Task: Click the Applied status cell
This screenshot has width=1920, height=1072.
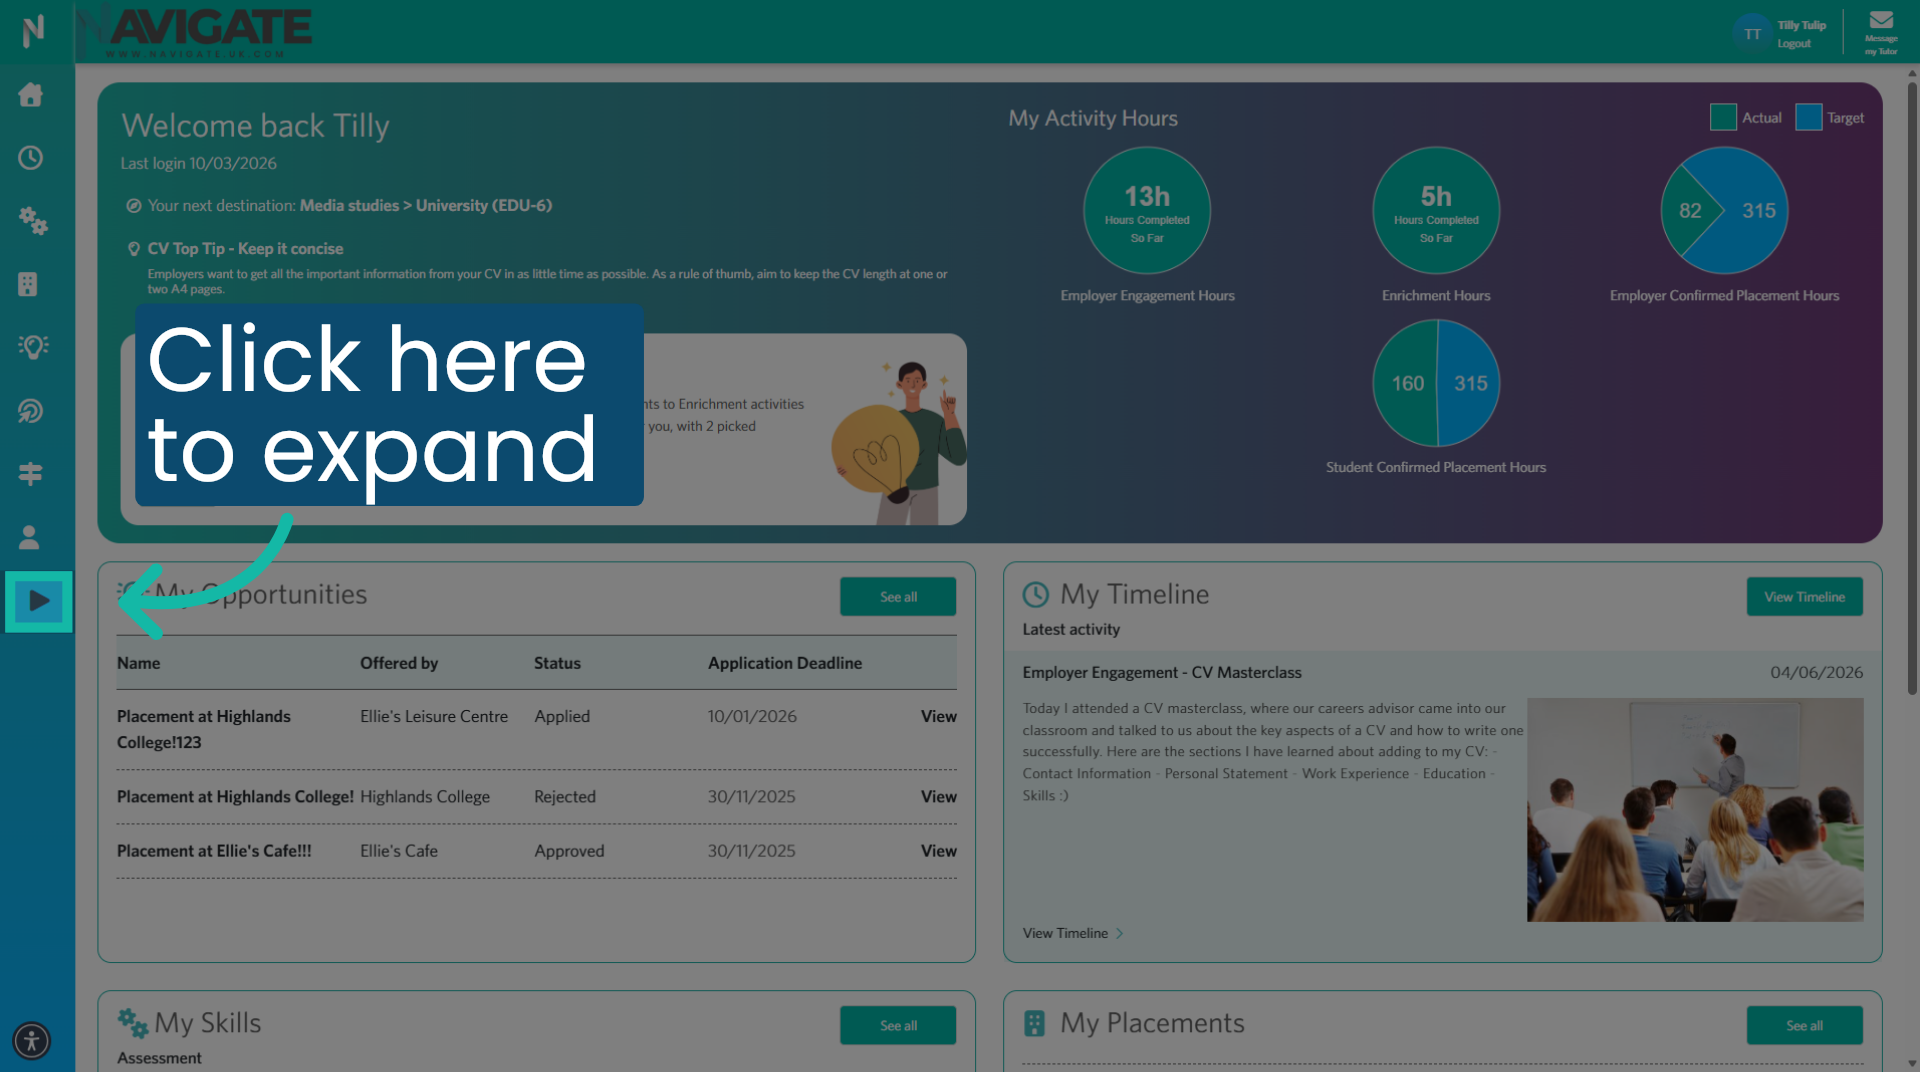Action: [x=562, y=717]
